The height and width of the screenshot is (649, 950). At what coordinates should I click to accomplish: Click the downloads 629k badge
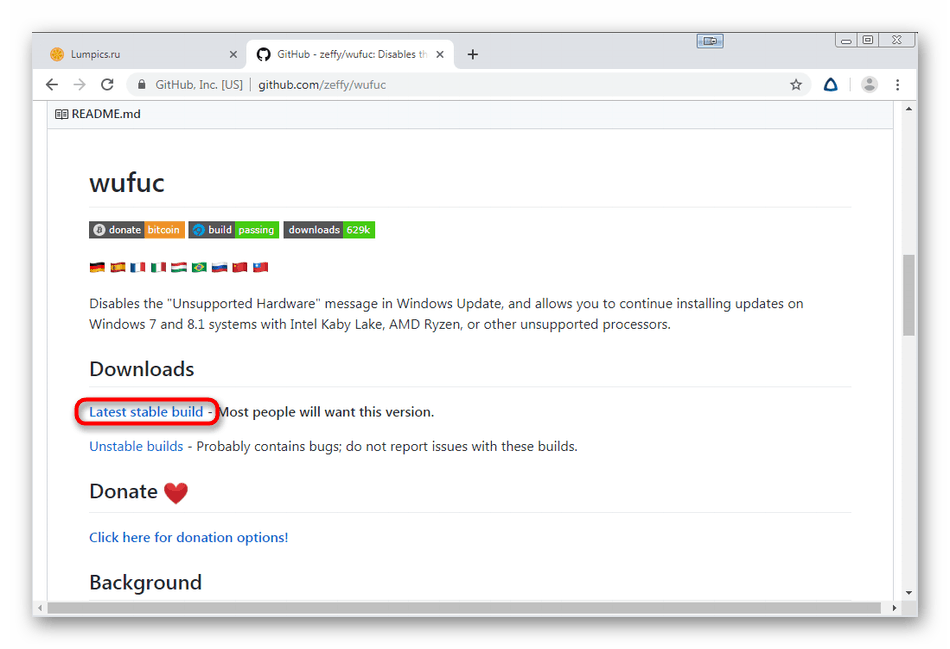[x=329, y=230]
